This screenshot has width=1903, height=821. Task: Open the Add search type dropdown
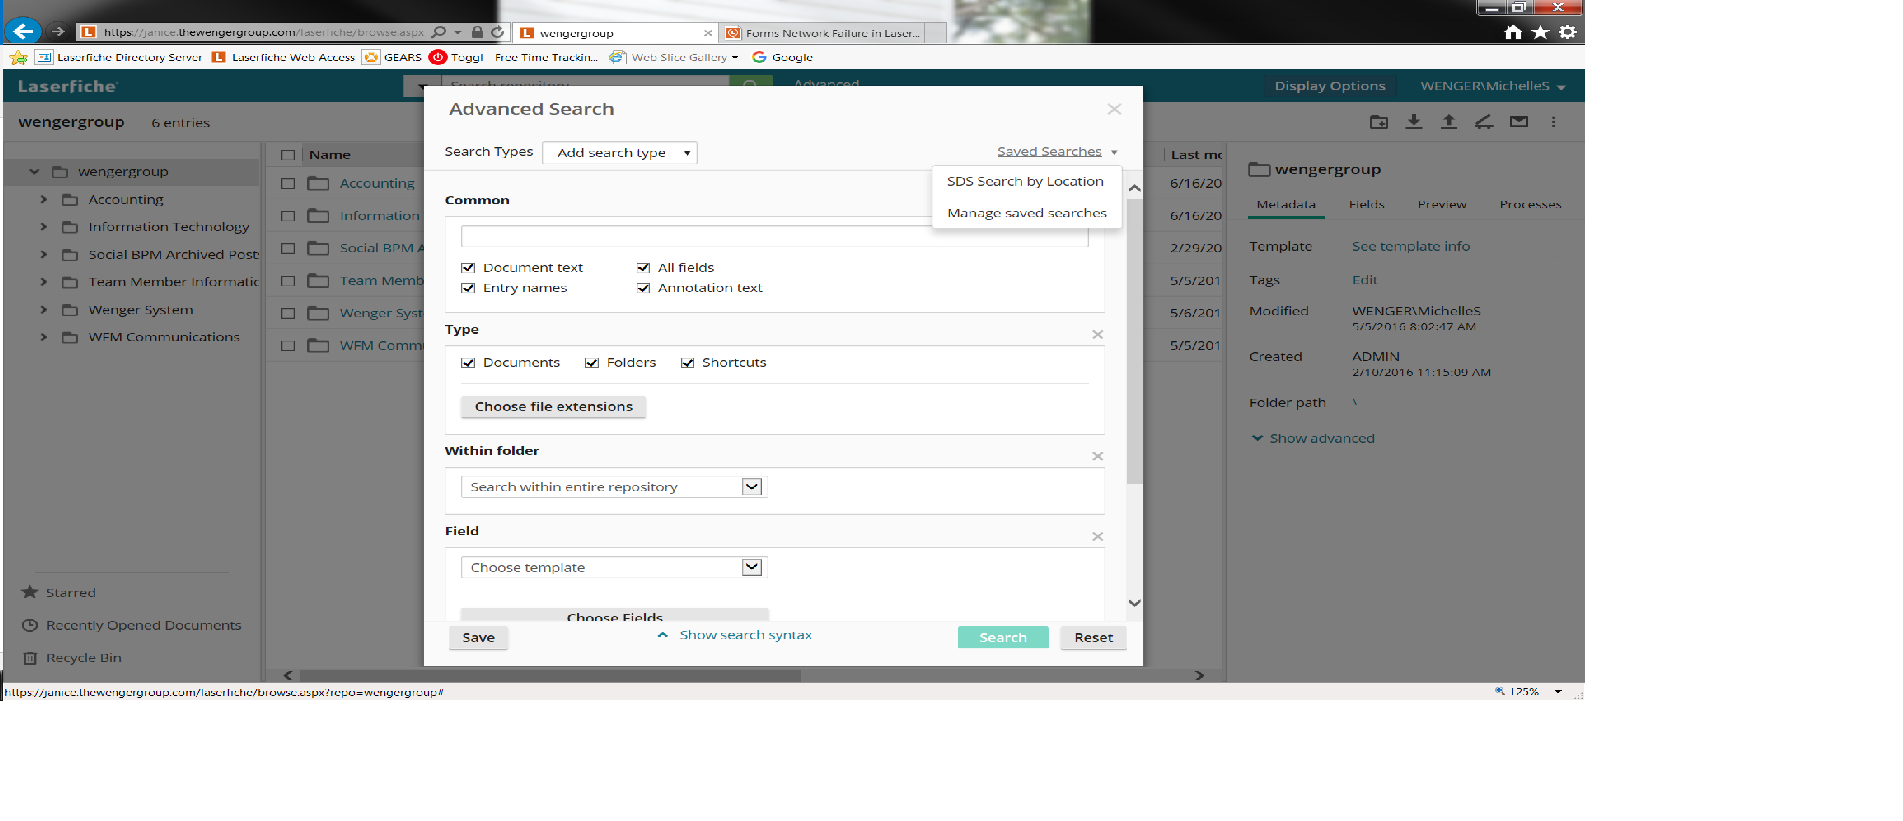620,152
